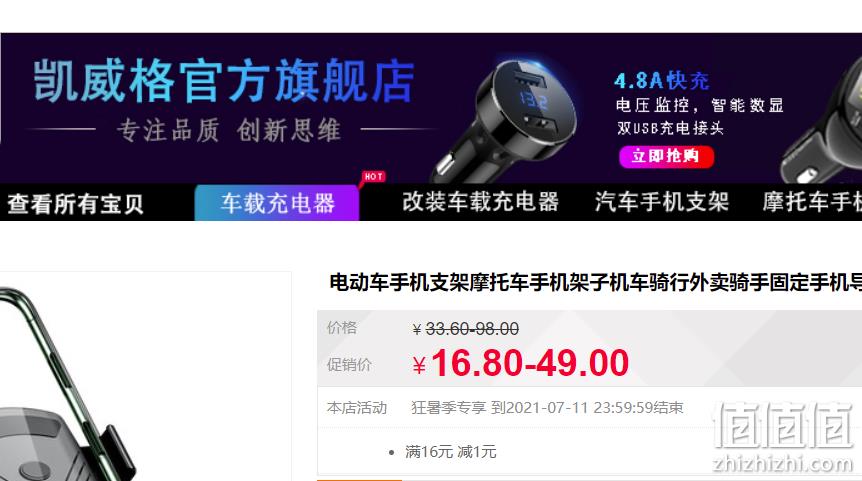
Task: Click the 本店活动 label
Action: [x=357, y=408]
